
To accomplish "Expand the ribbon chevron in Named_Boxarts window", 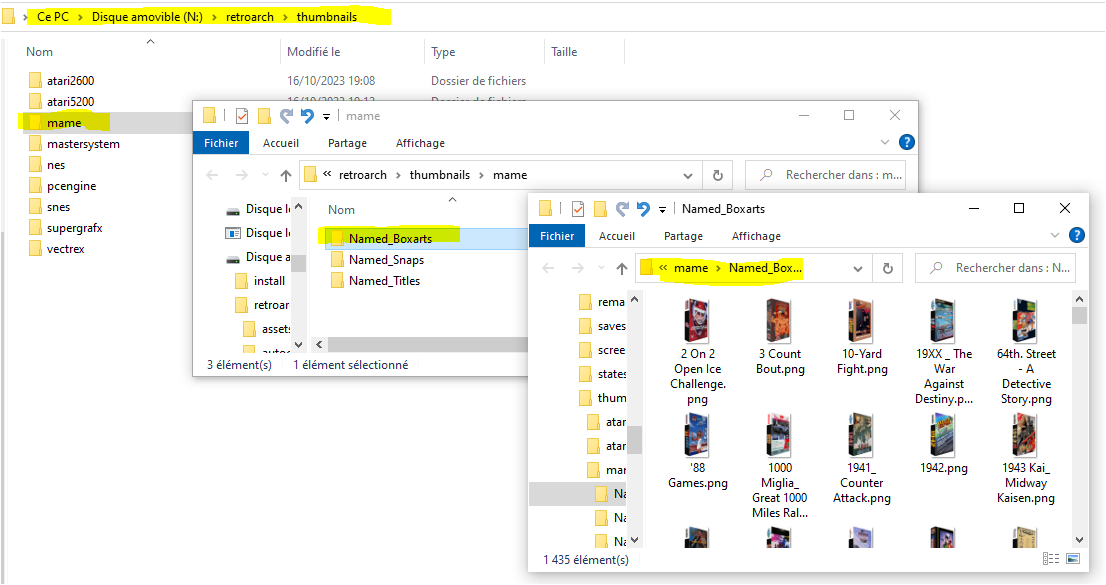I will (x=1053, y=236).
